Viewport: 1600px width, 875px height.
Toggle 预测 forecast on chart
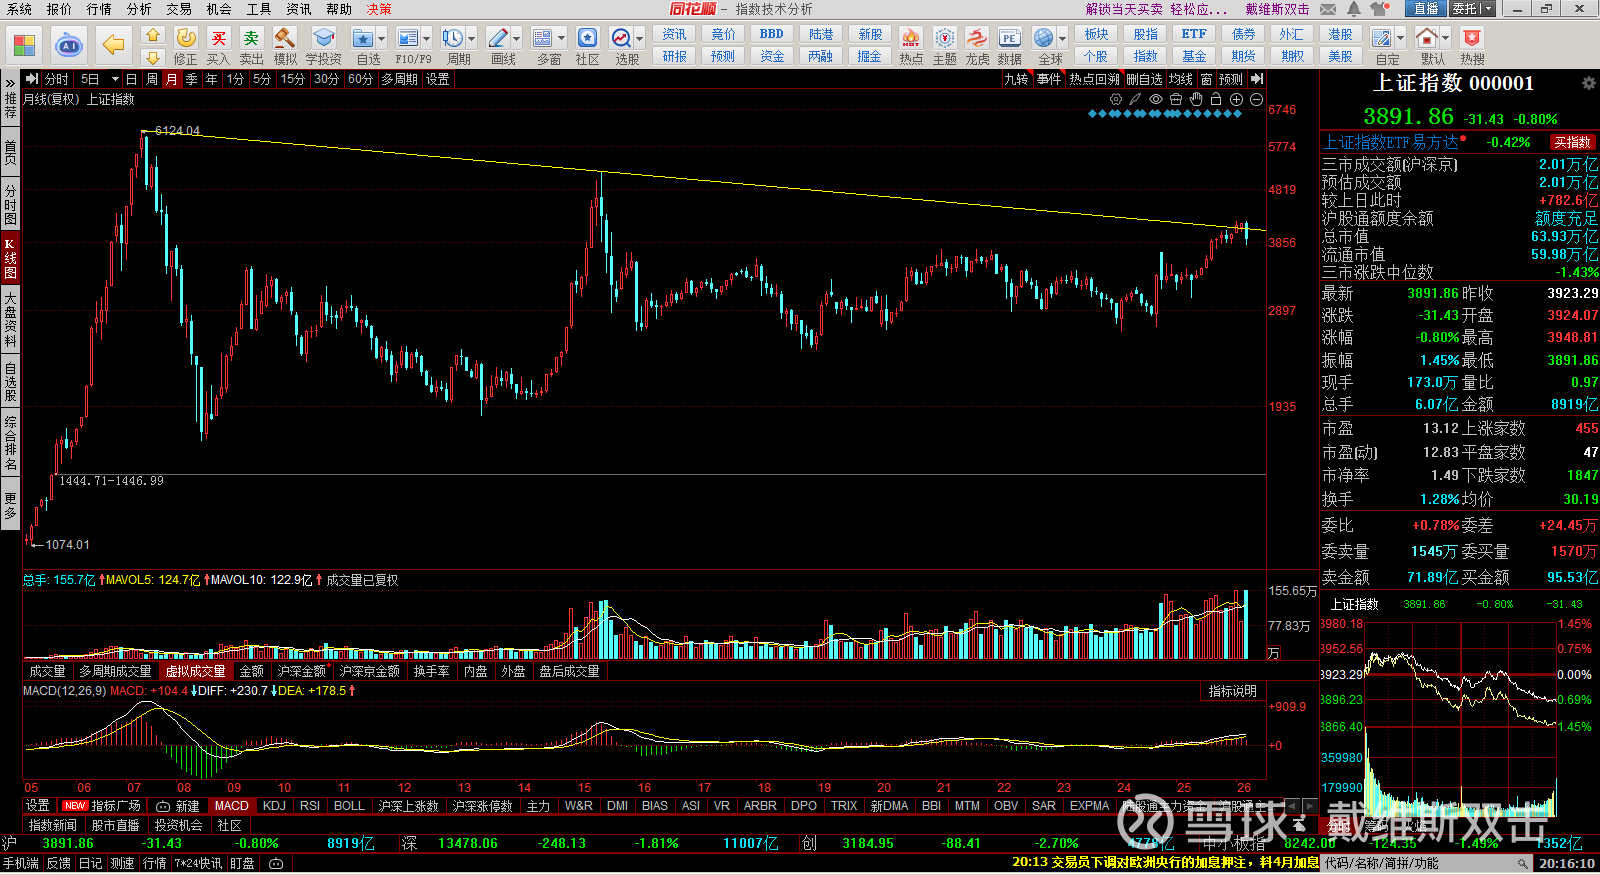(1231, 79)
